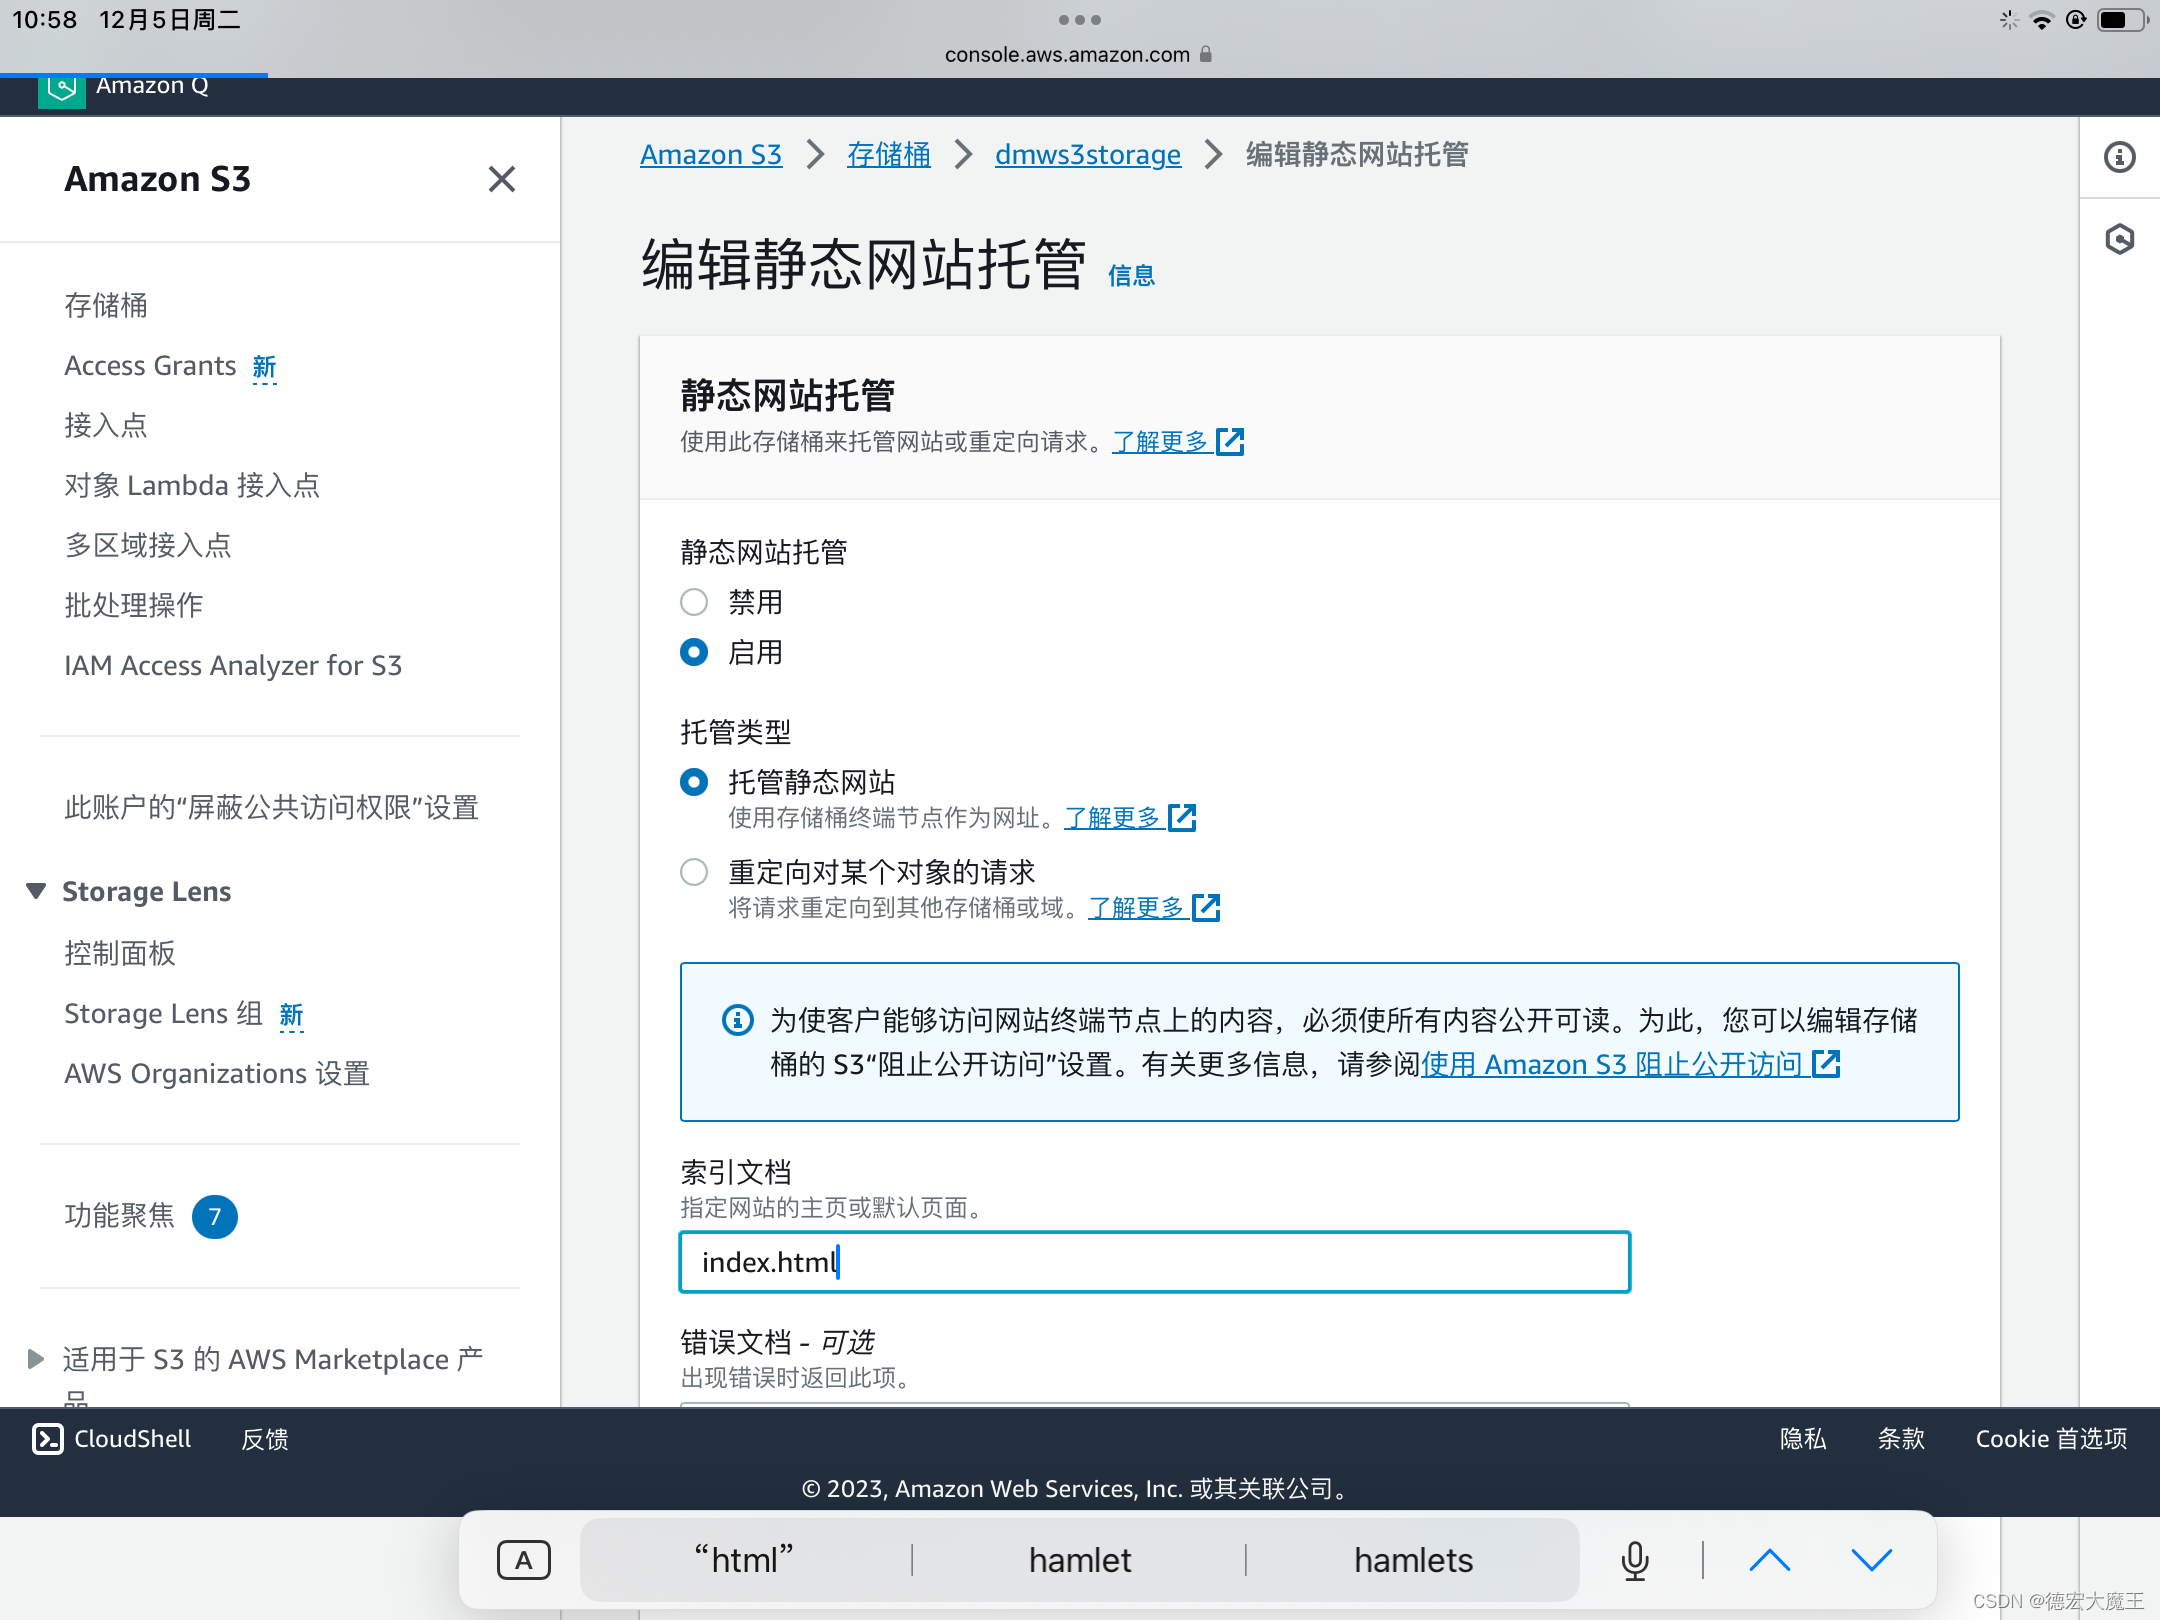
Task: Open Storage Lens 组 in sidebar
Action: (x=163, y=1013)
